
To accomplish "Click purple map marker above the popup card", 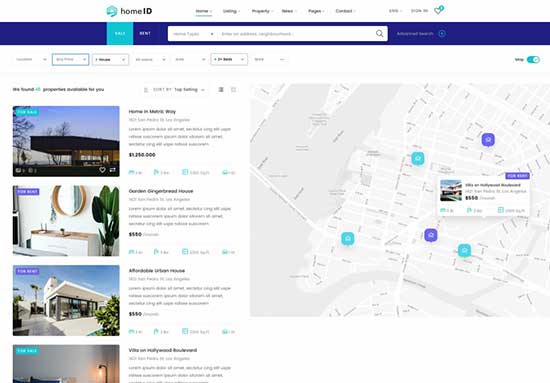I will coord(488,140).
